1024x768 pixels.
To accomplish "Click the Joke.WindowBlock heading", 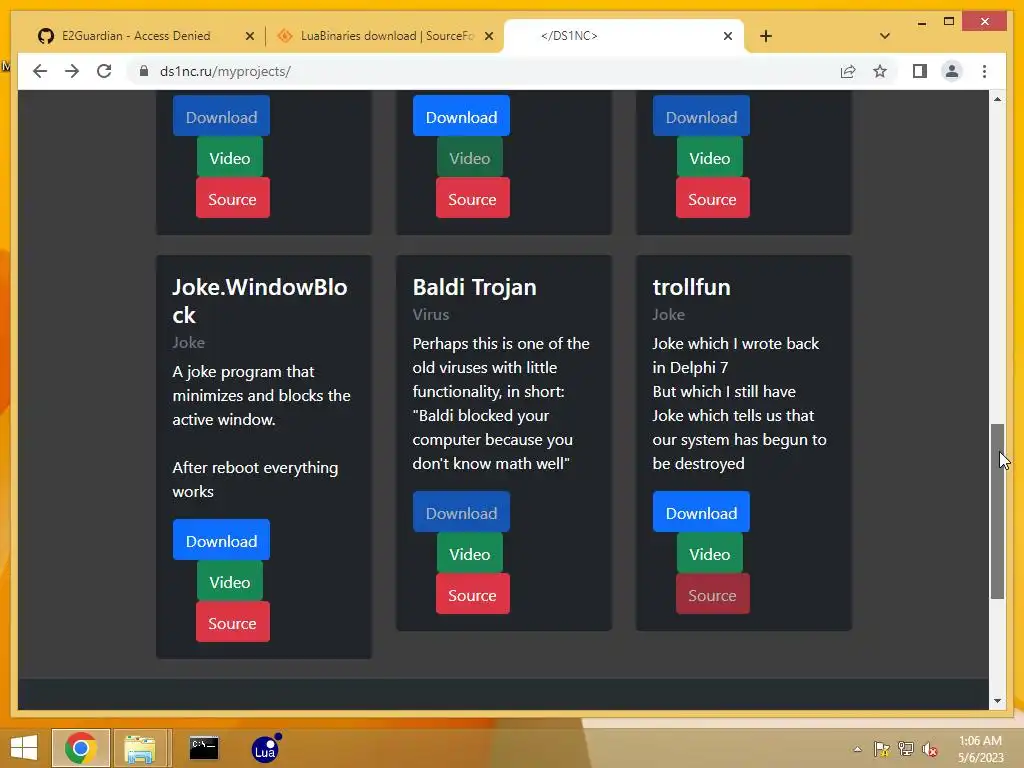I will pyautogui.click(x=260, y=300).
